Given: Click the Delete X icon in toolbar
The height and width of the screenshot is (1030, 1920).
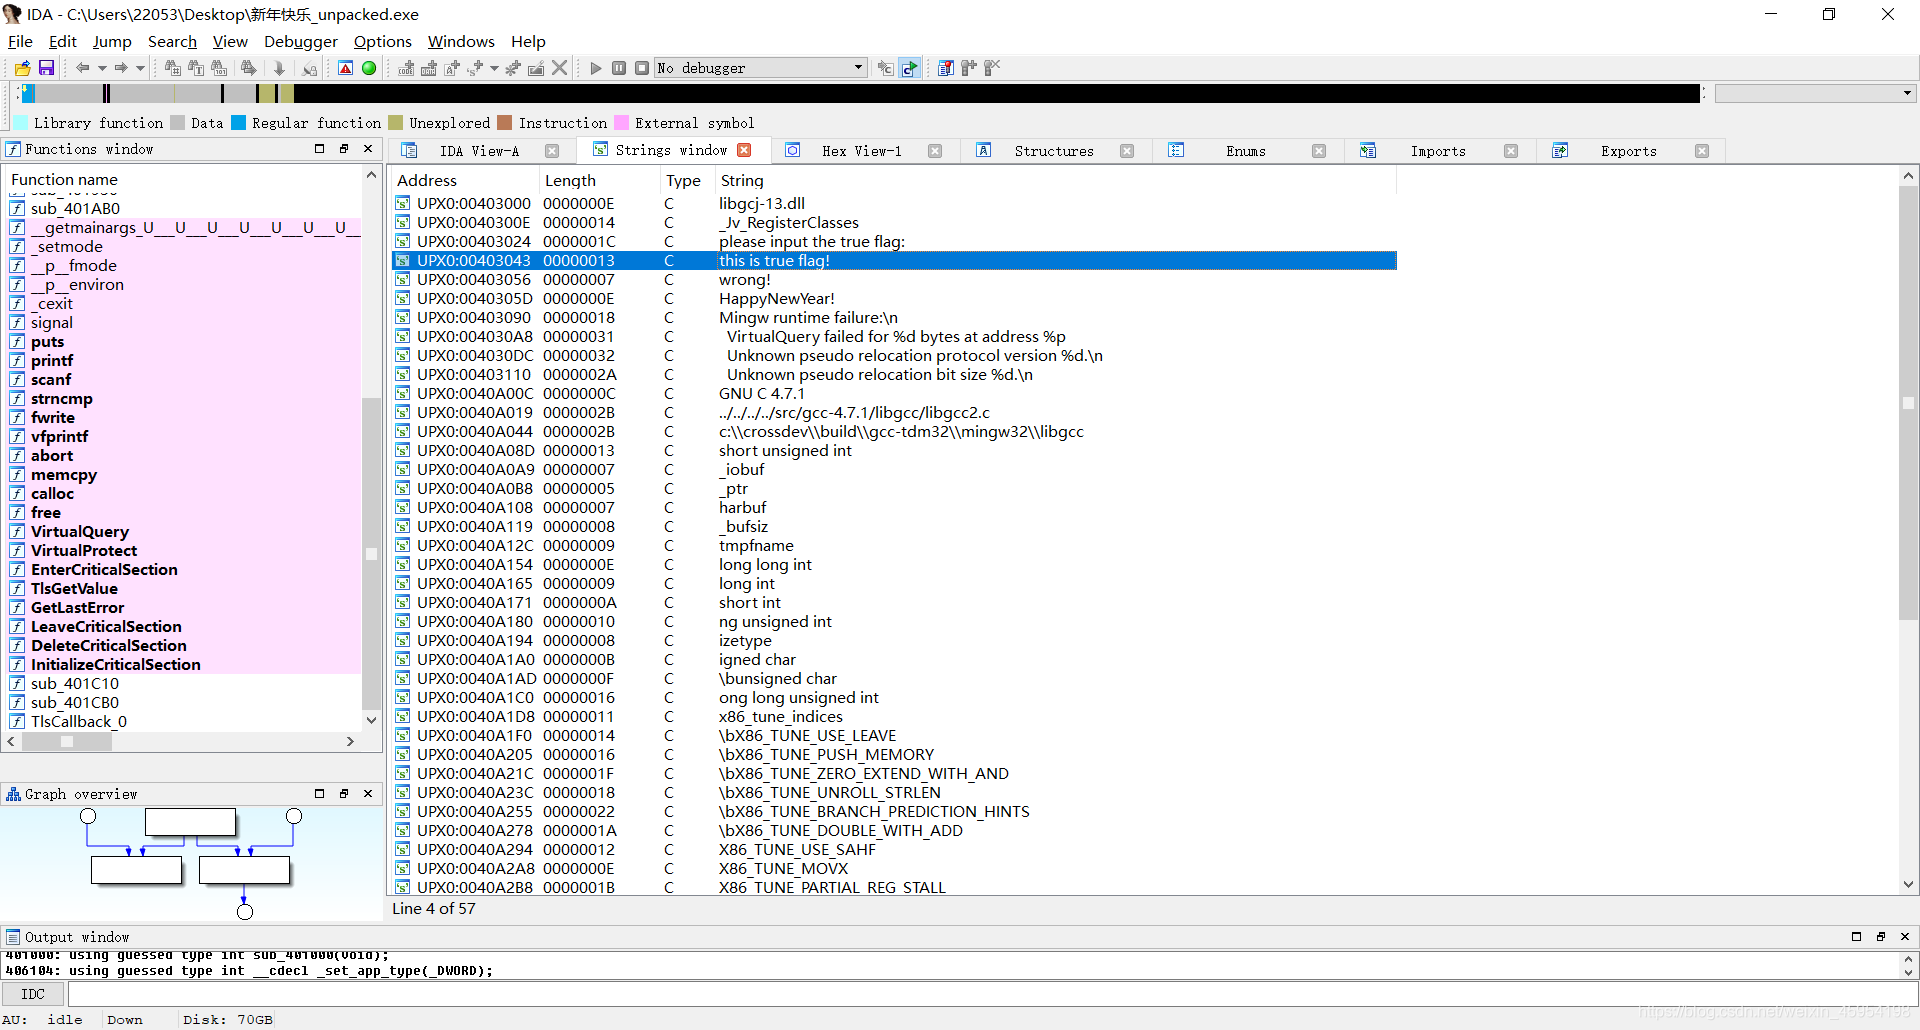Looking at the screenshot, I should [560, 68].
